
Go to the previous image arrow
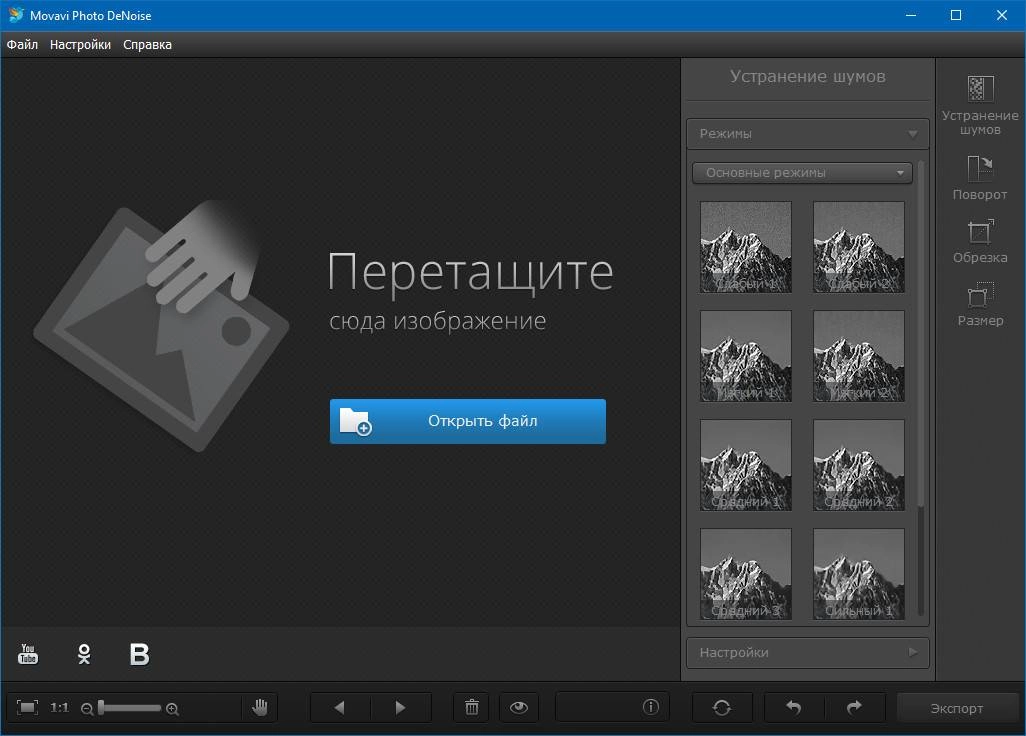tap(340, 707)
